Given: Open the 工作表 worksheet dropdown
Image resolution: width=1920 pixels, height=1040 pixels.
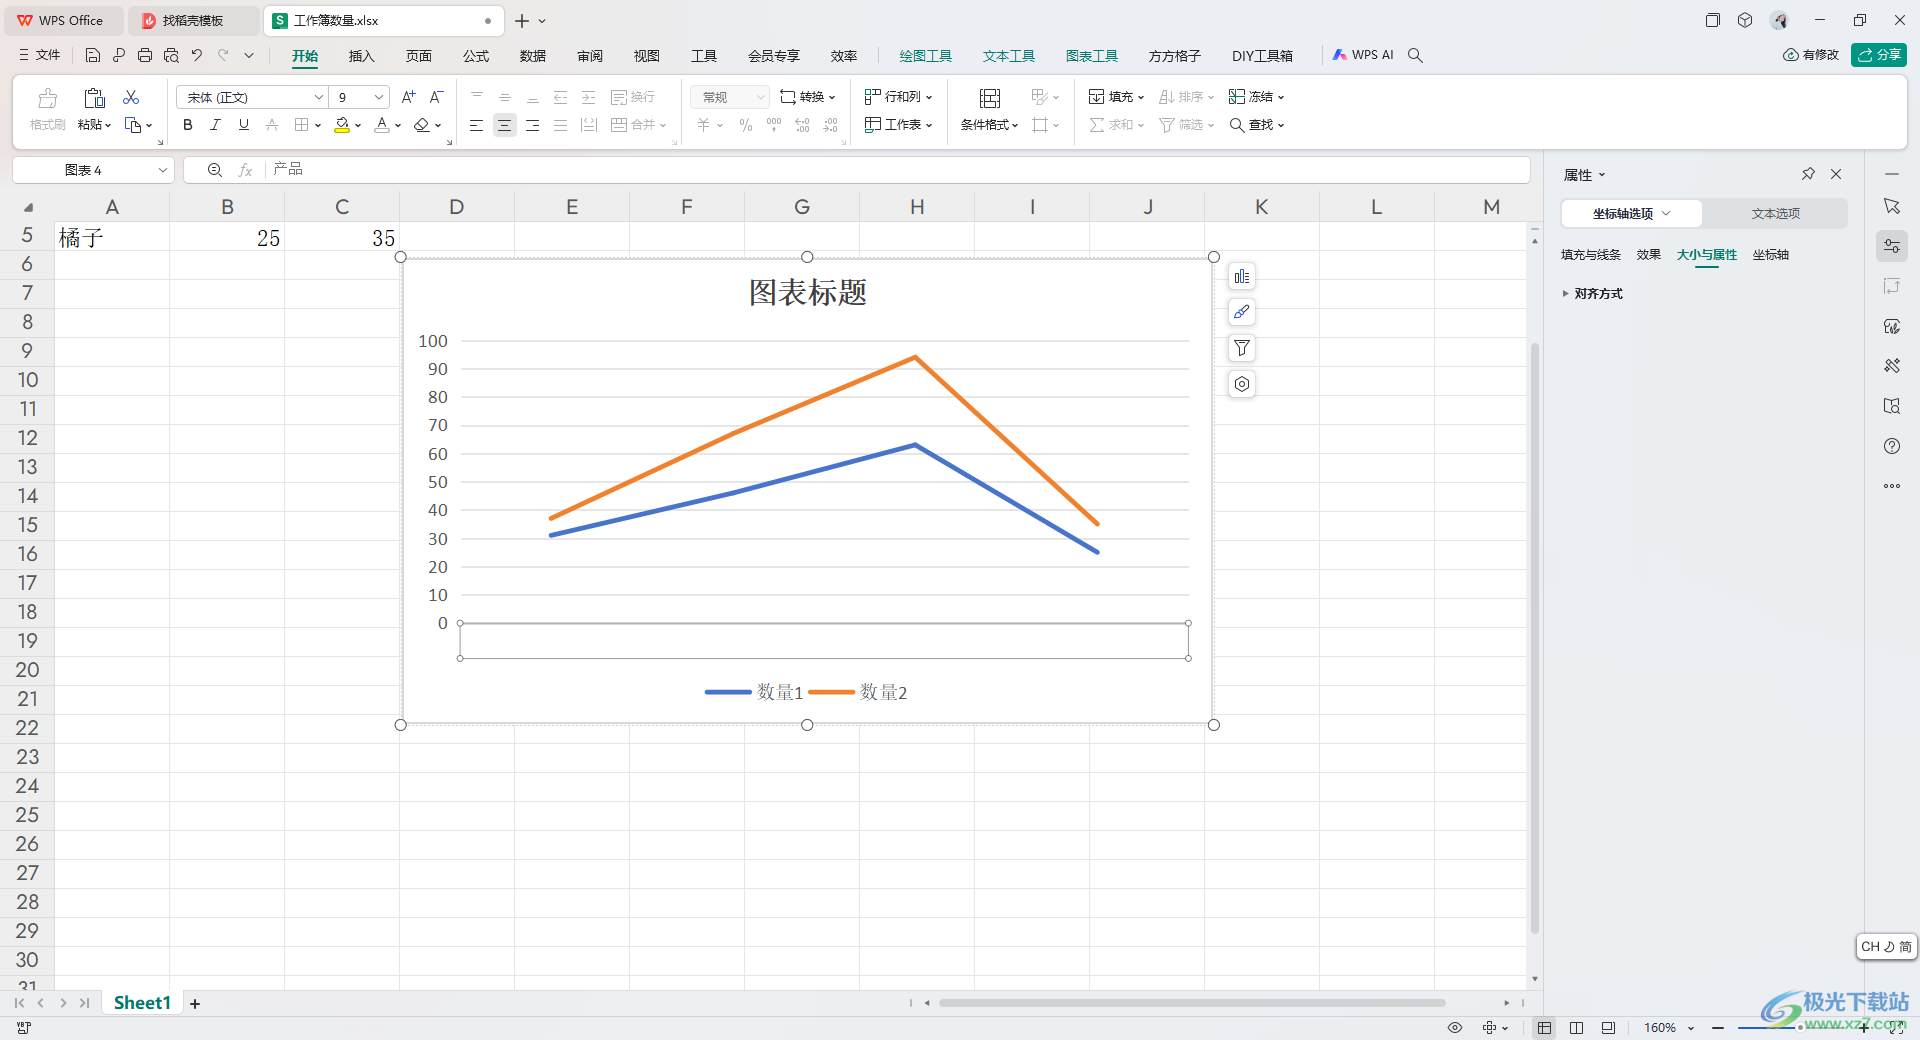Looking at the screenshot, I should point(898,125).
